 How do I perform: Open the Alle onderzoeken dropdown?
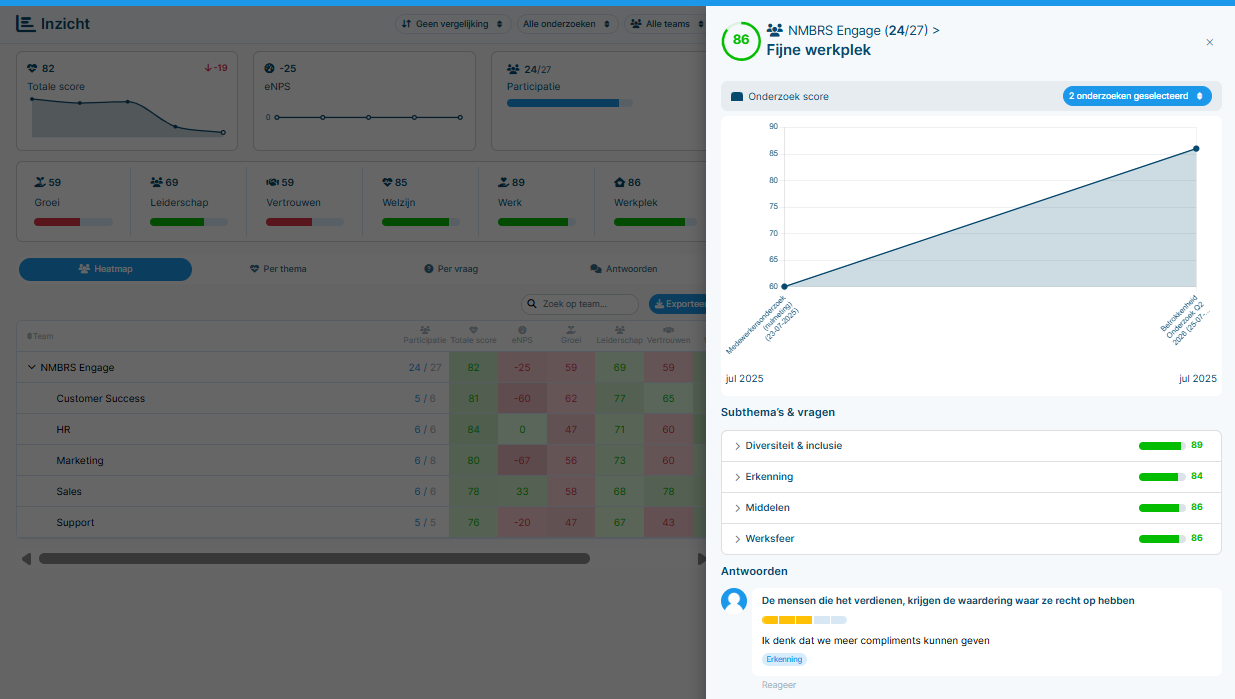(567, 23)
